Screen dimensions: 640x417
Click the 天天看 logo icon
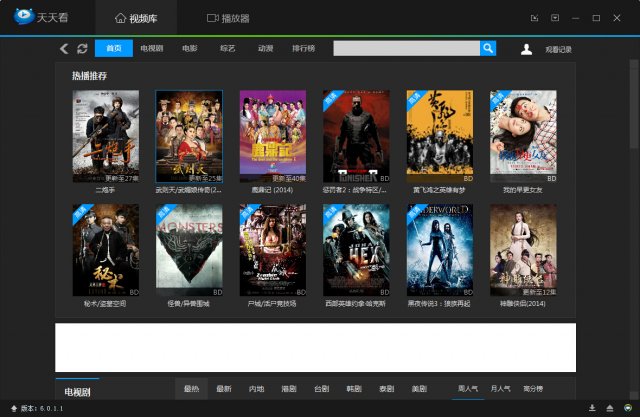(23, 16)
